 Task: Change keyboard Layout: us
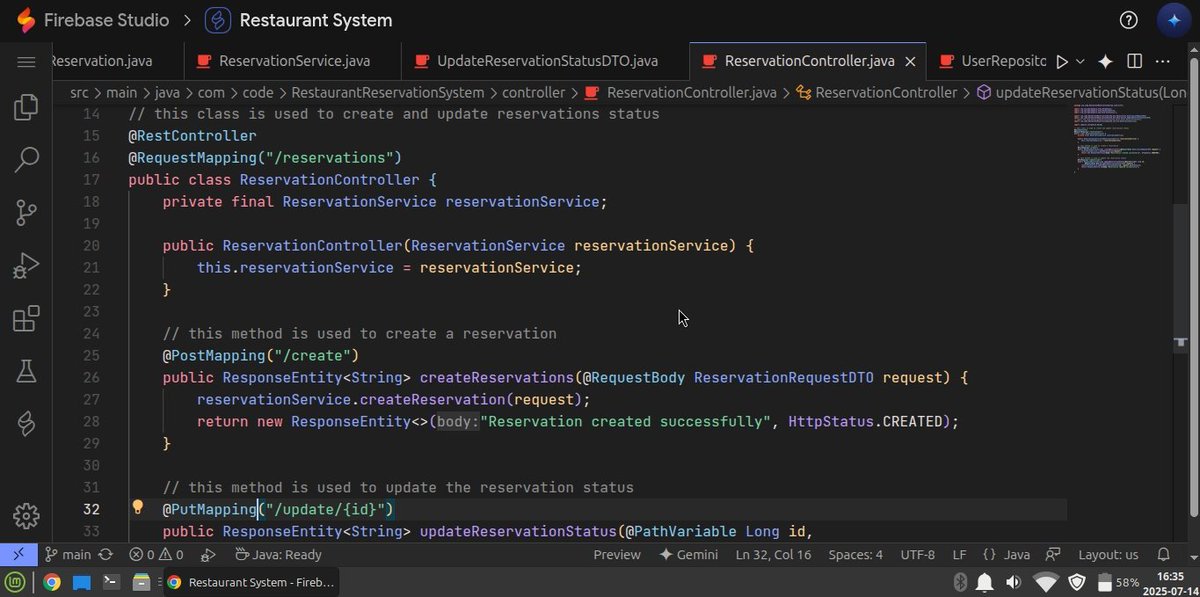[1108, 554]
